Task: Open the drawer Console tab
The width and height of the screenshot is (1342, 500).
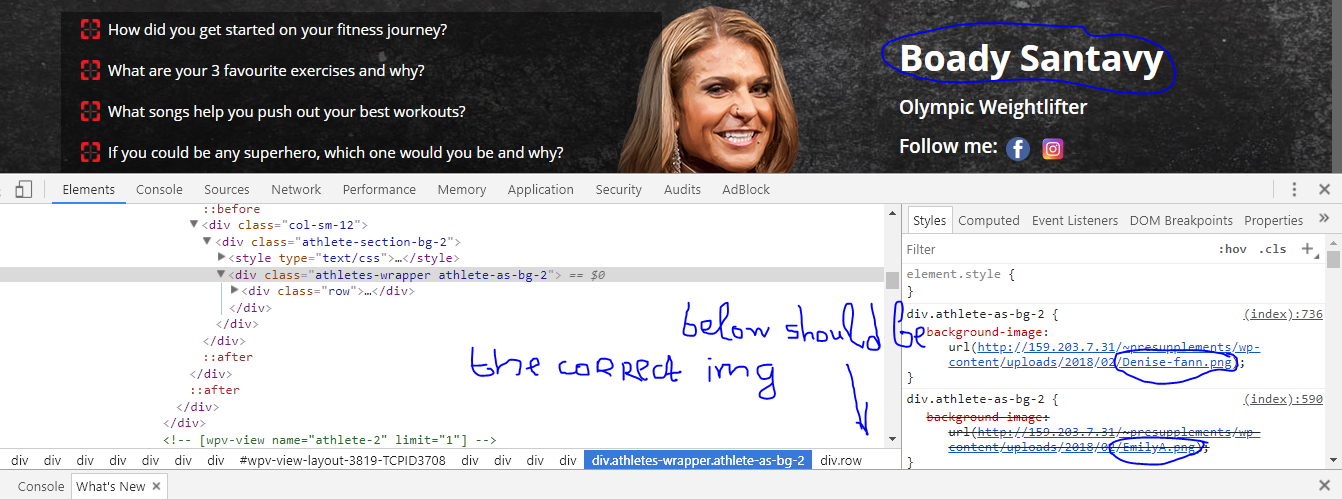Action: [x=41, y=486]
